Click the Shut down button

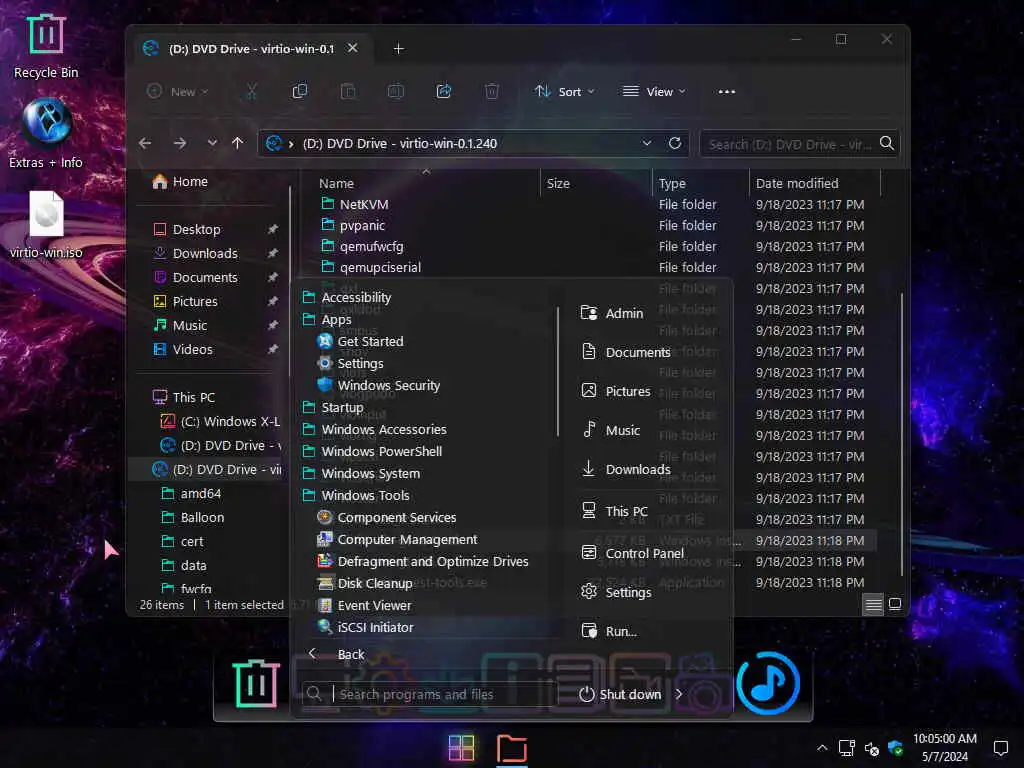(620, 694)
